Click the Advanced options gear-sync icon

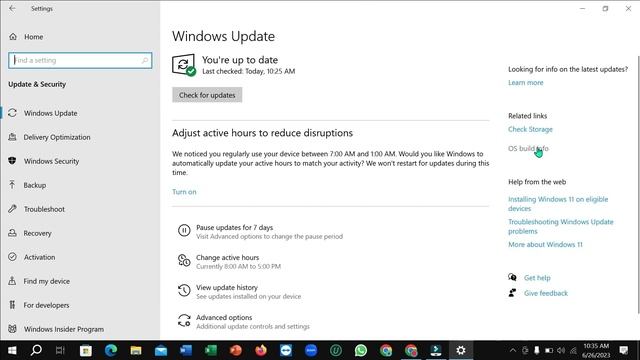pyautogui.click(x=184, y=320)
